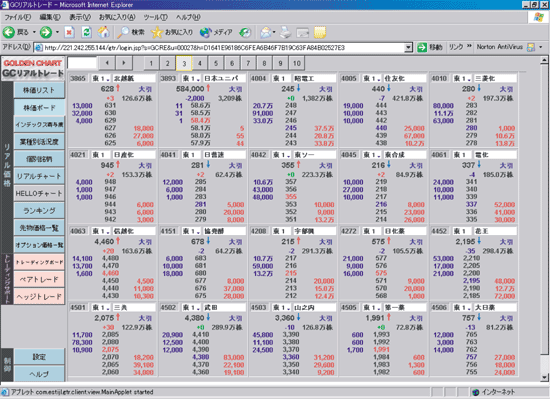The height and width of the screenshot is (399, 550).
Task: Open the お気に入り(A) menu
Action: point(117,17)
